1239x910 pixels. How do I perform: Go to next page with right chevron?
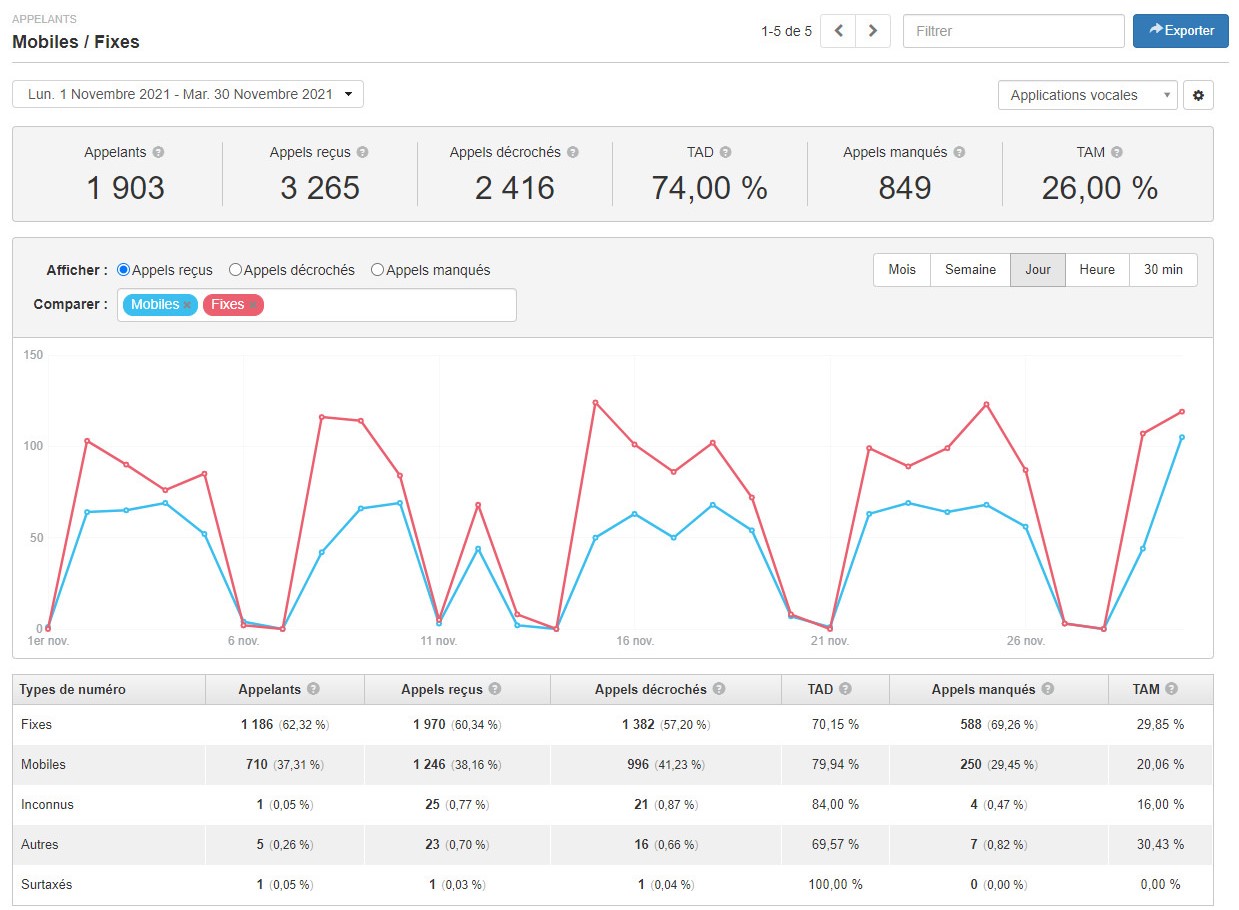click(x=872, y=31)
